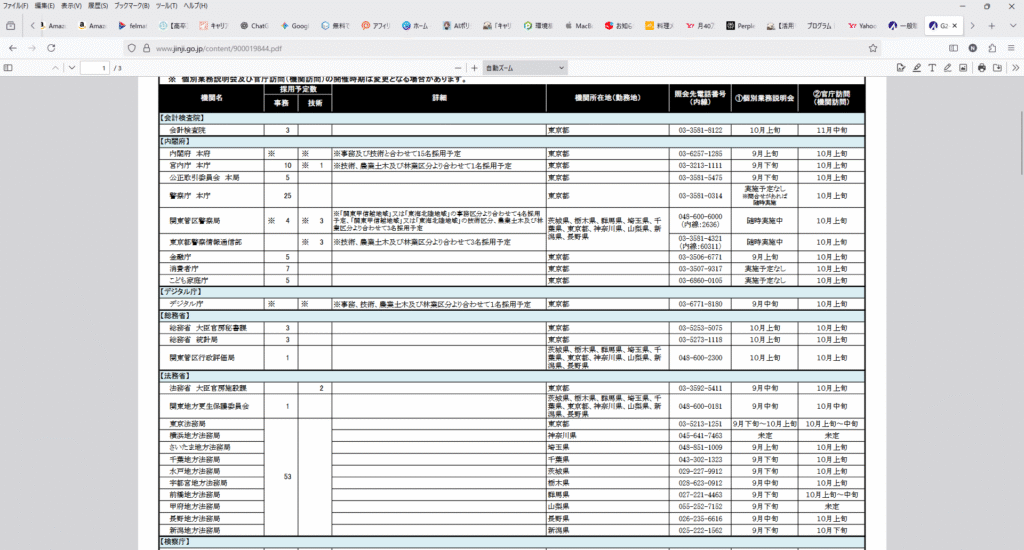The height and width of the screenshot is (550, 1024).
Task: Switch to the プログラム tab
Action: click(x=822, y=26)
